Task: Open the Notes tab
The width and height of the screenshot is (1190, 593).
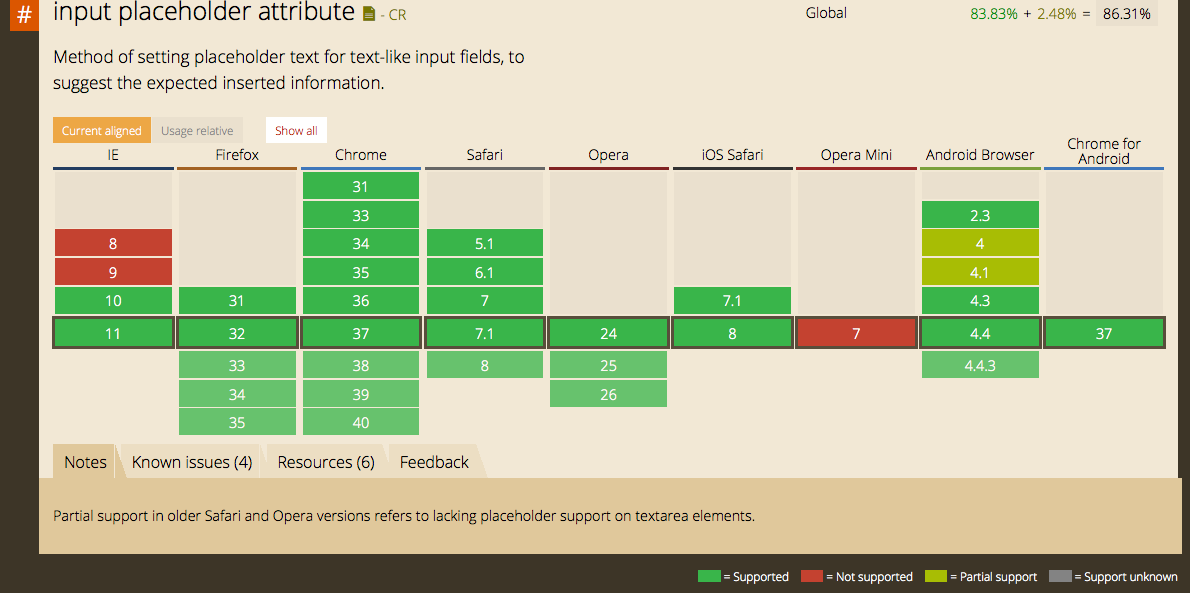Action: [85, 462]
